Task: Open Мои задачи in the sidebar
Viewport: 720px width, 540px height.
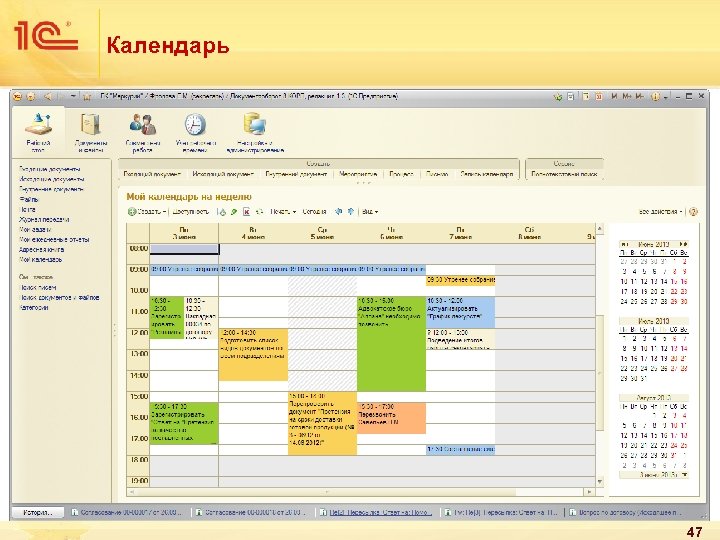Action: click(35, 230)
